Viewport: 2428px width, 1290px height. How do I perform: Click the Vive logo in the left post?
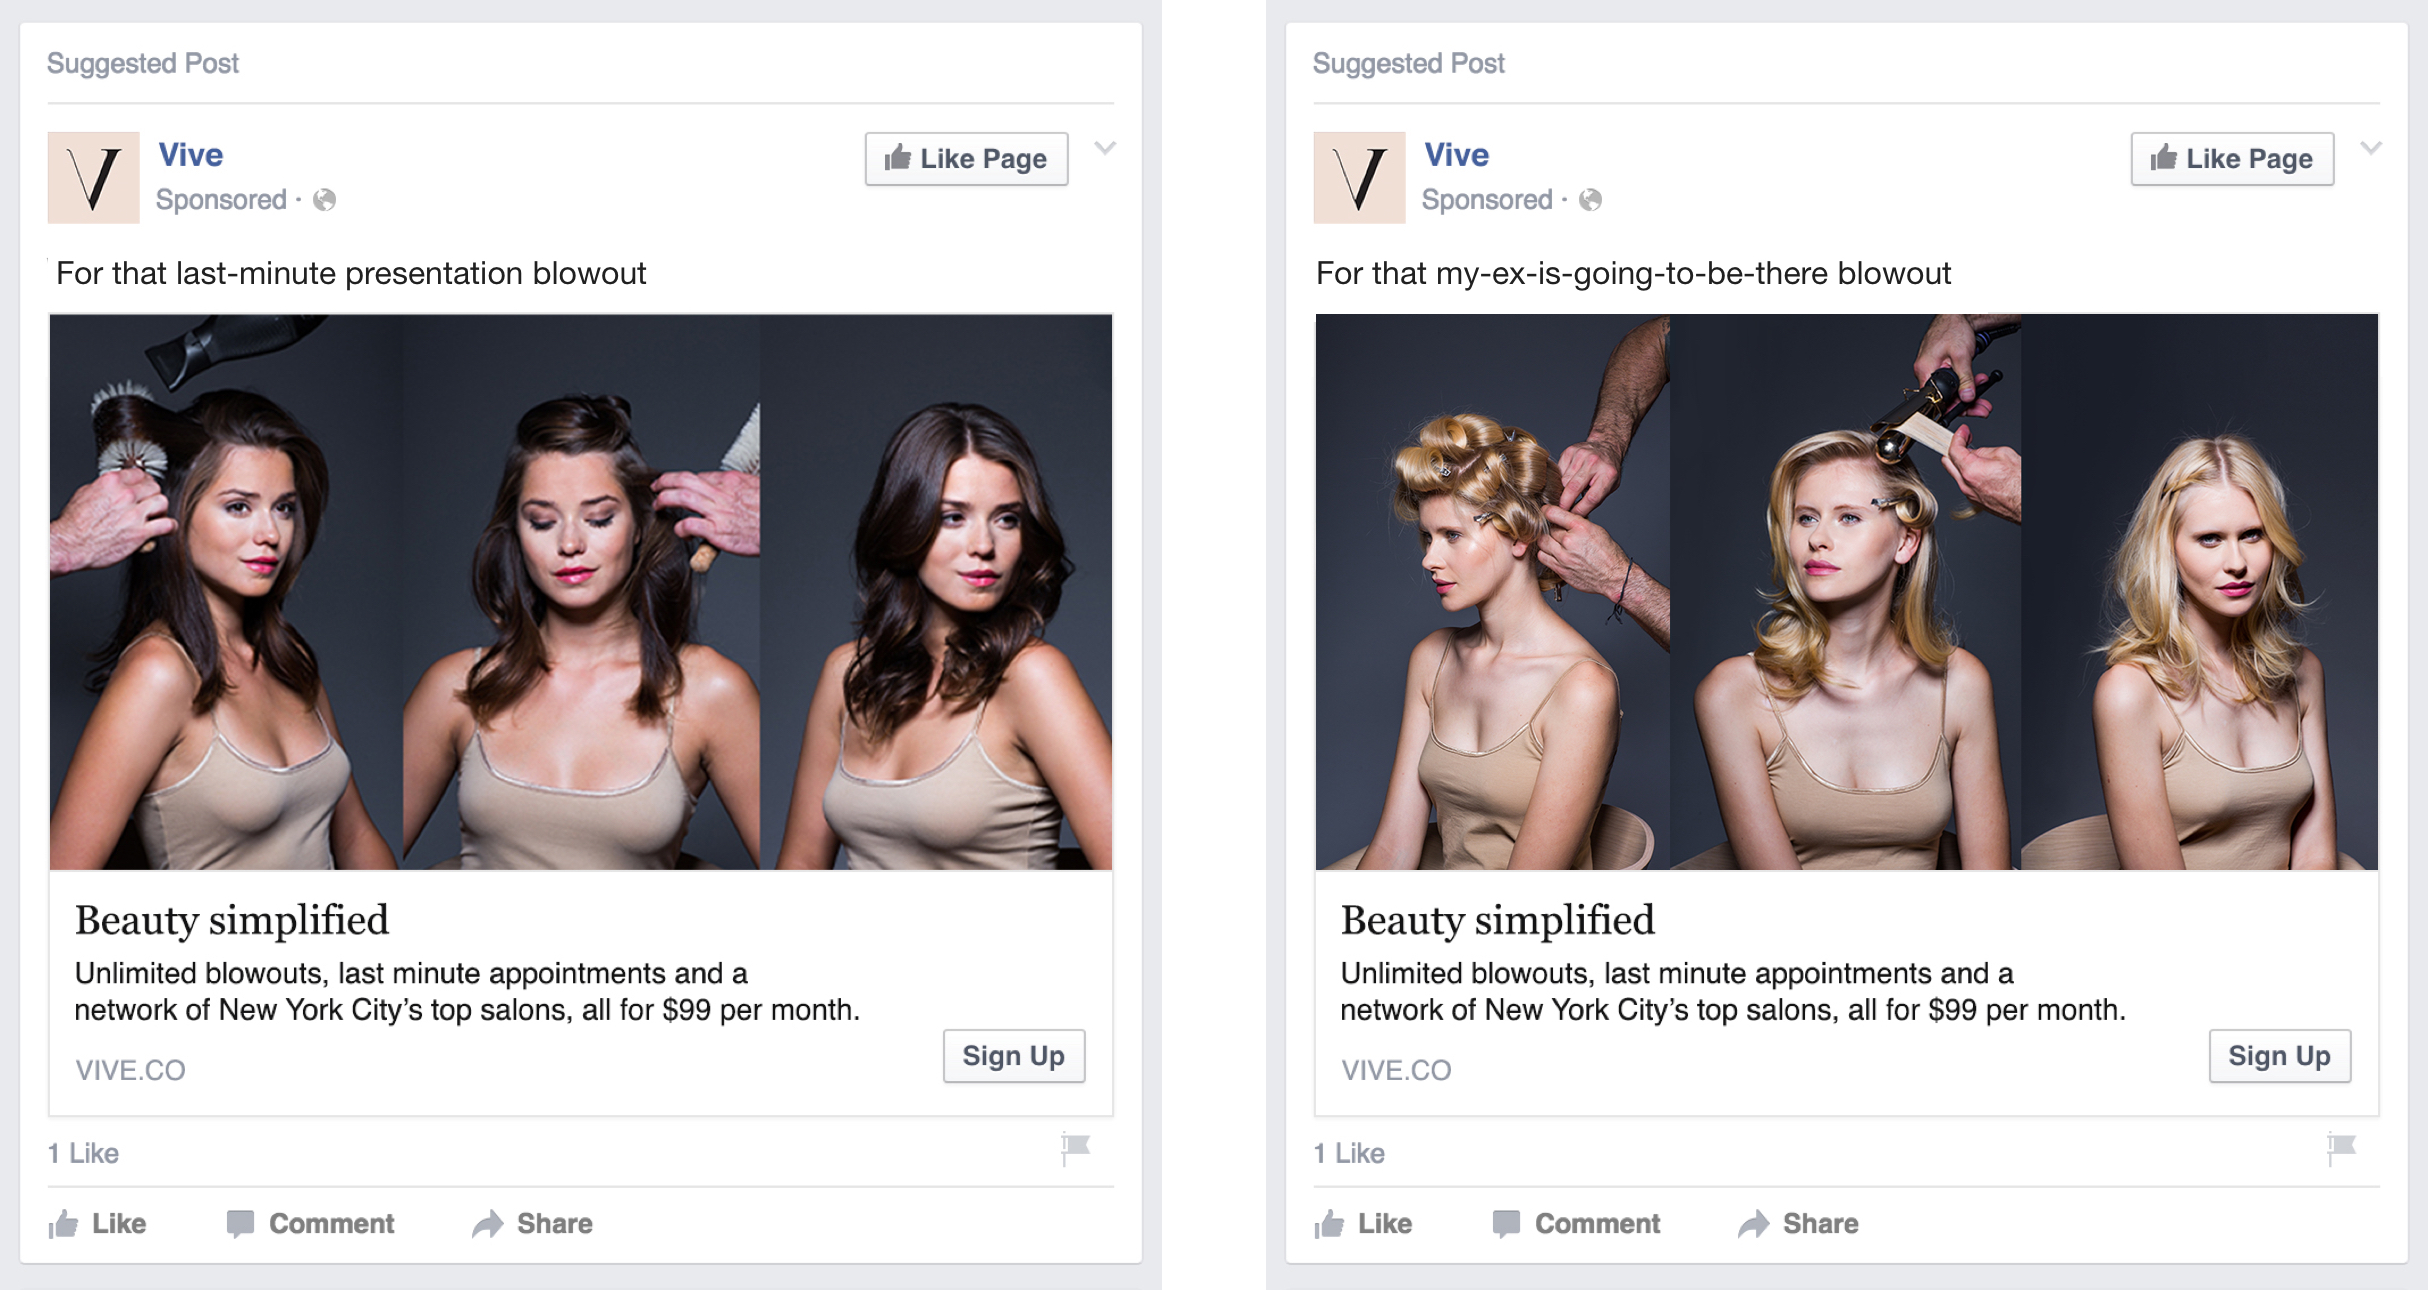[94, 177]
